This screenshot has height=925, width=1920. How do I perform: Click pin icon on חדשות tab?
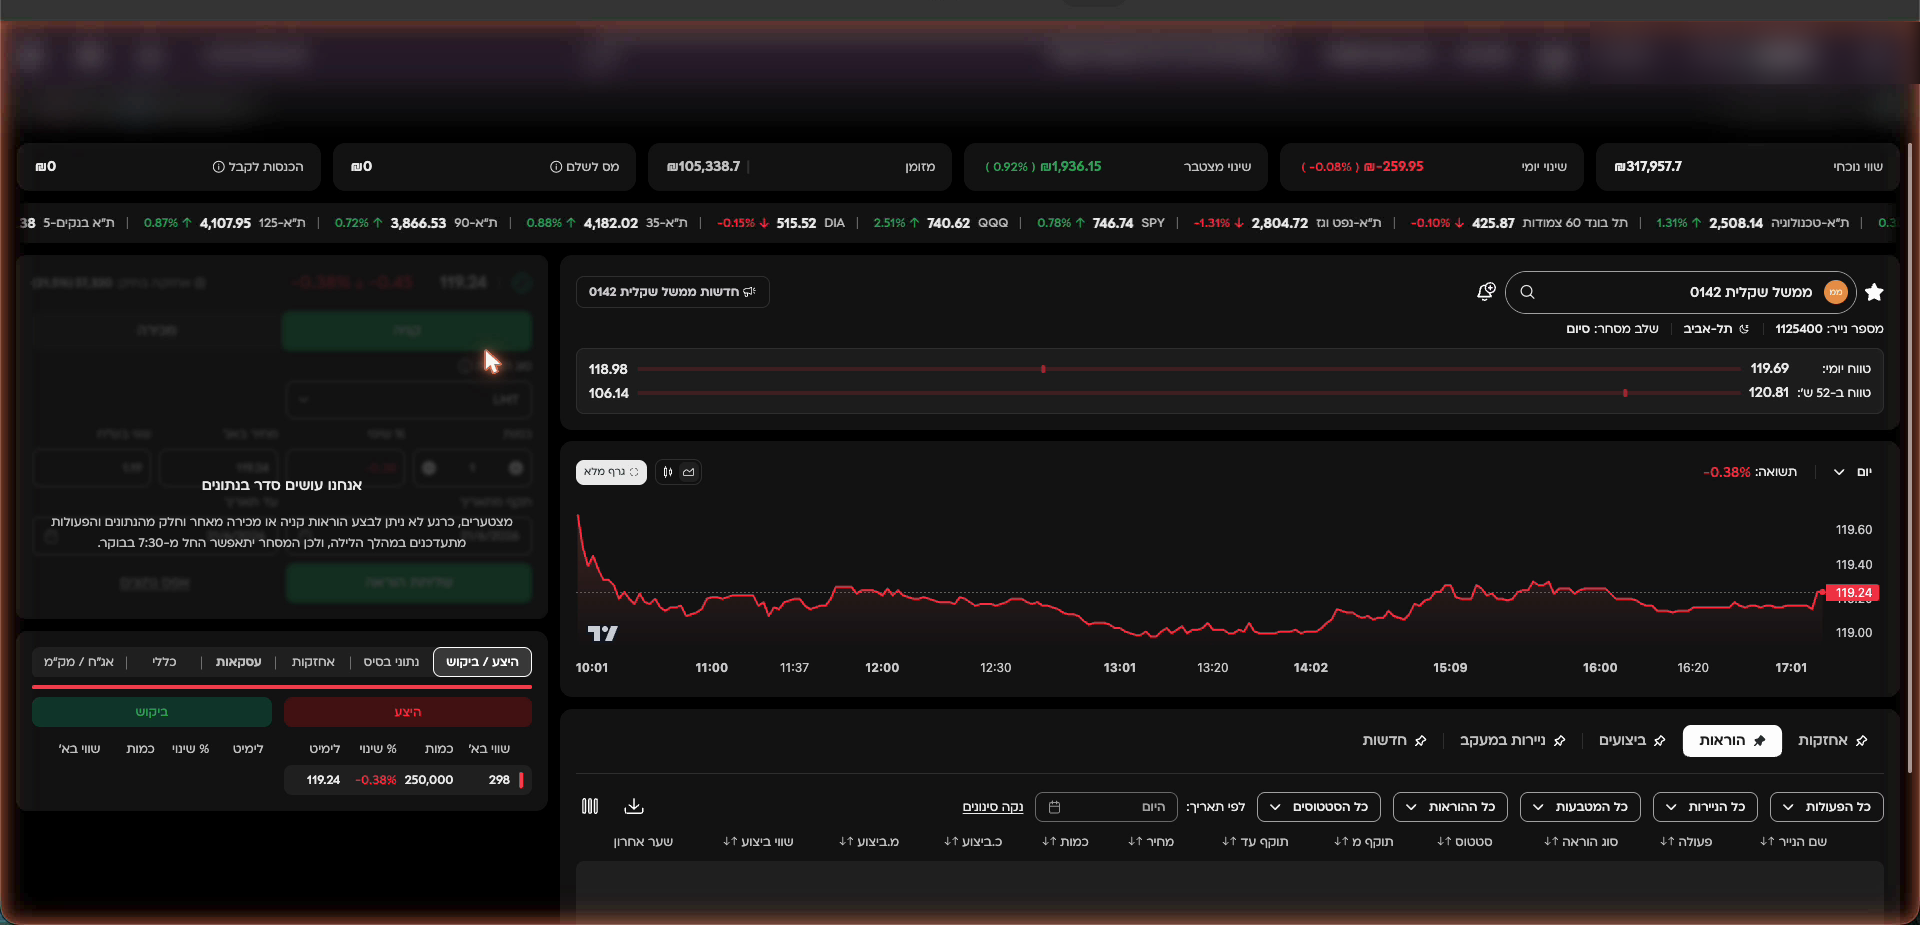(1420, 741)
